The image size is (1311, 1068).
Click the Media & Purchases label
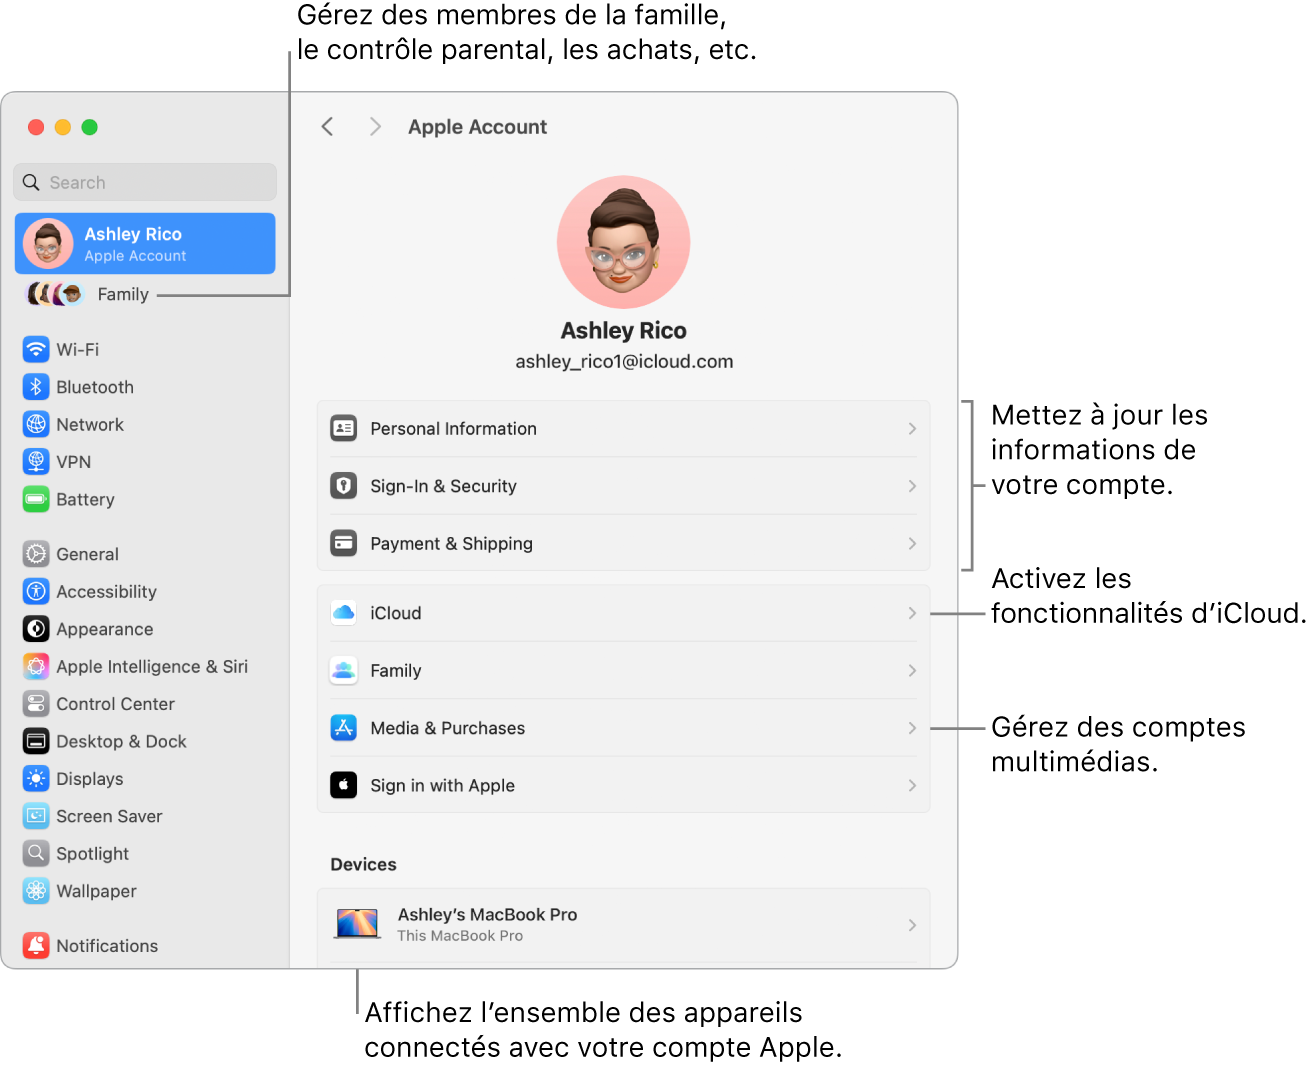[447, 728]
